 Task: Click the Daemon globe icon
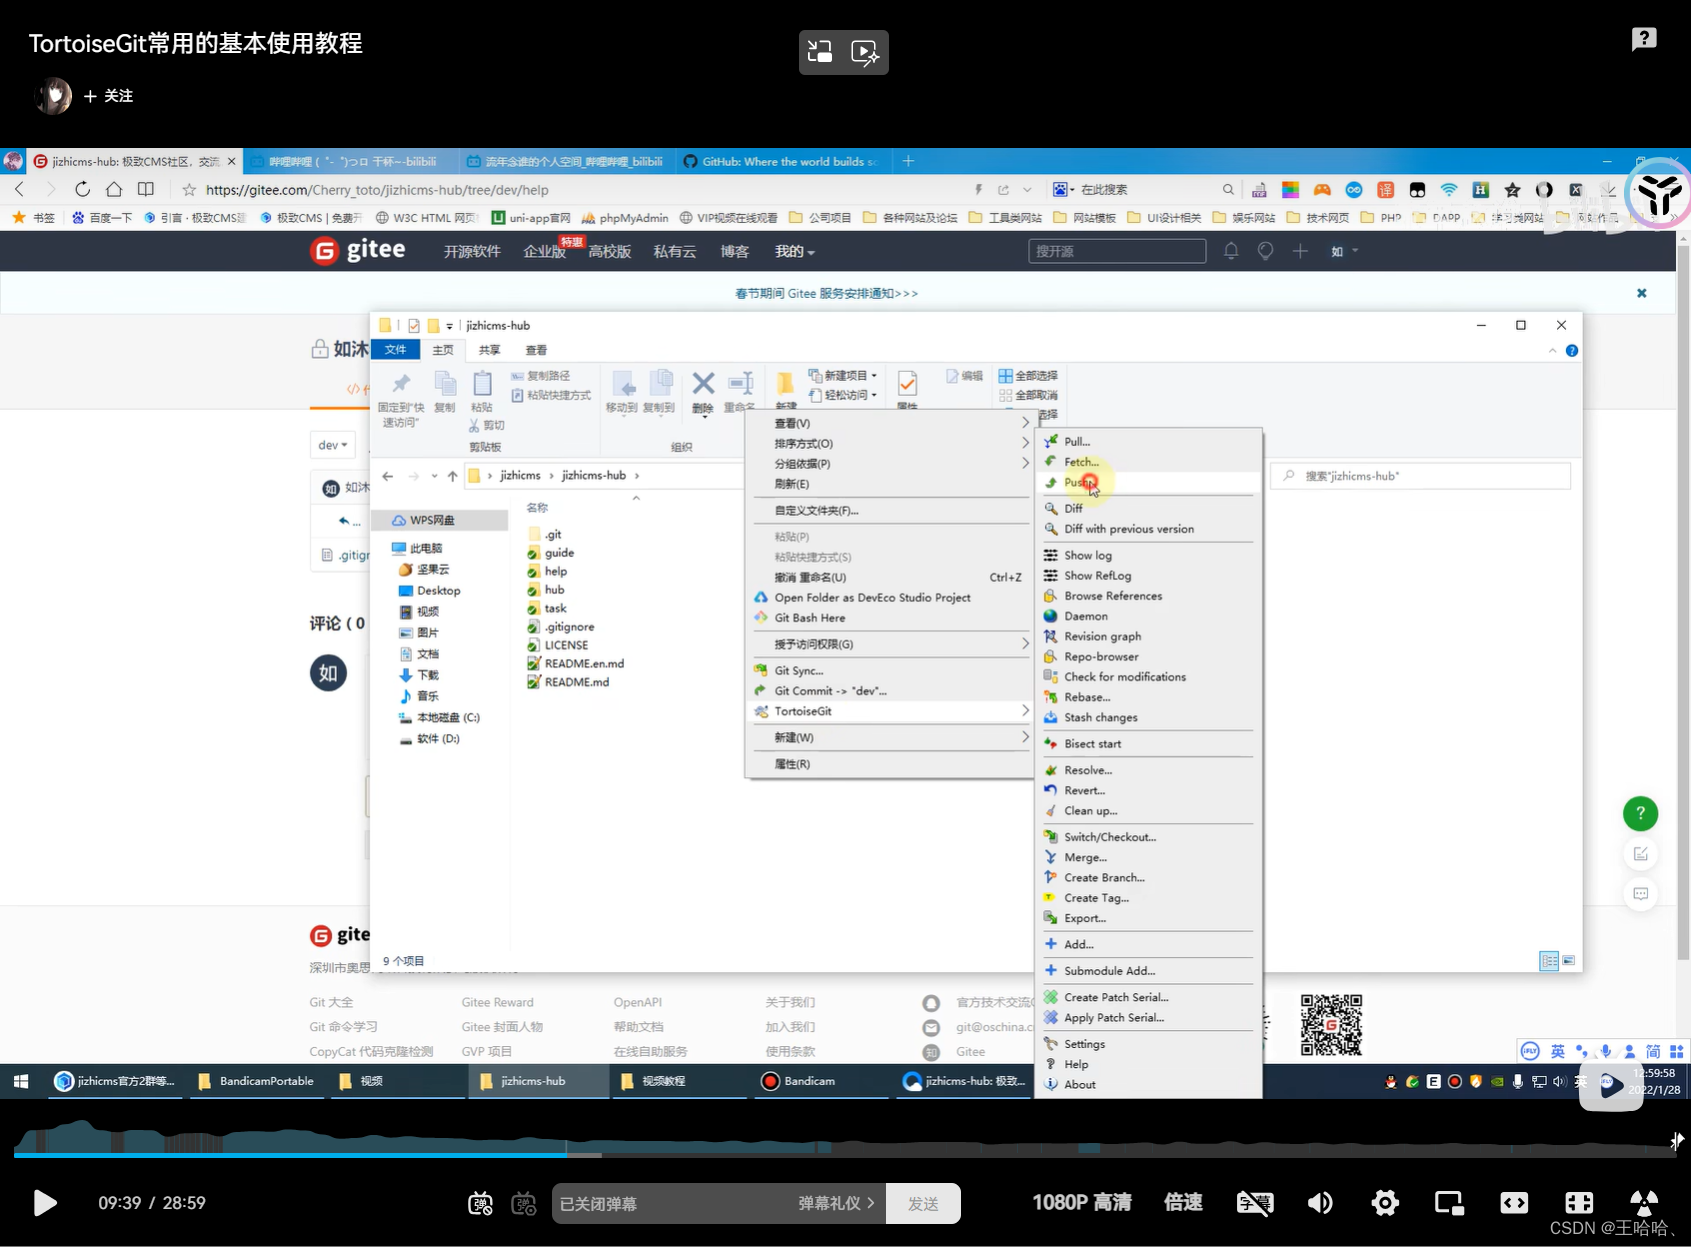click(x=1051, y=616)
